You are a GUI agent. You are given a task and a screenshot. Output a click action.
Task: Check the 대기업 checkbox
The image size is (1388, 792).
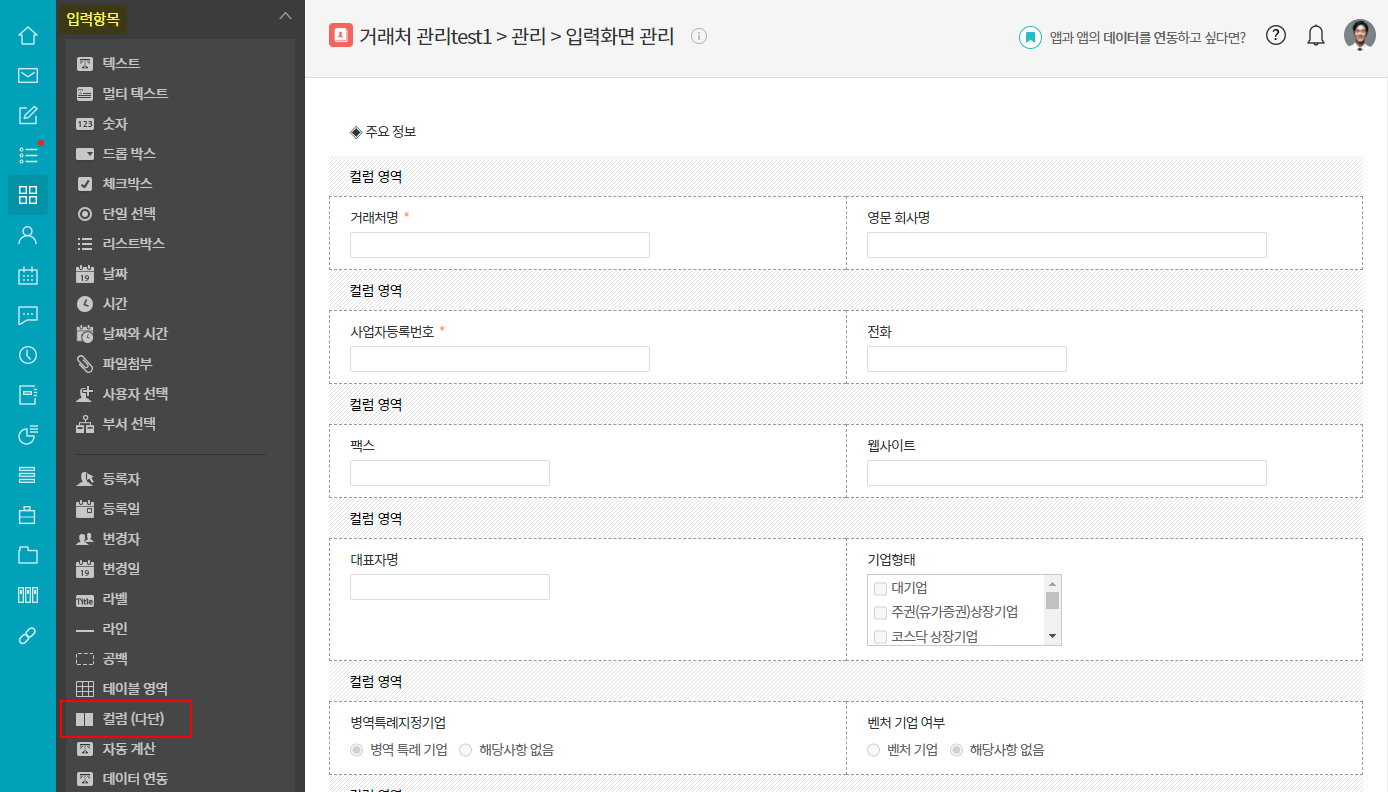[x=881, y=588]
